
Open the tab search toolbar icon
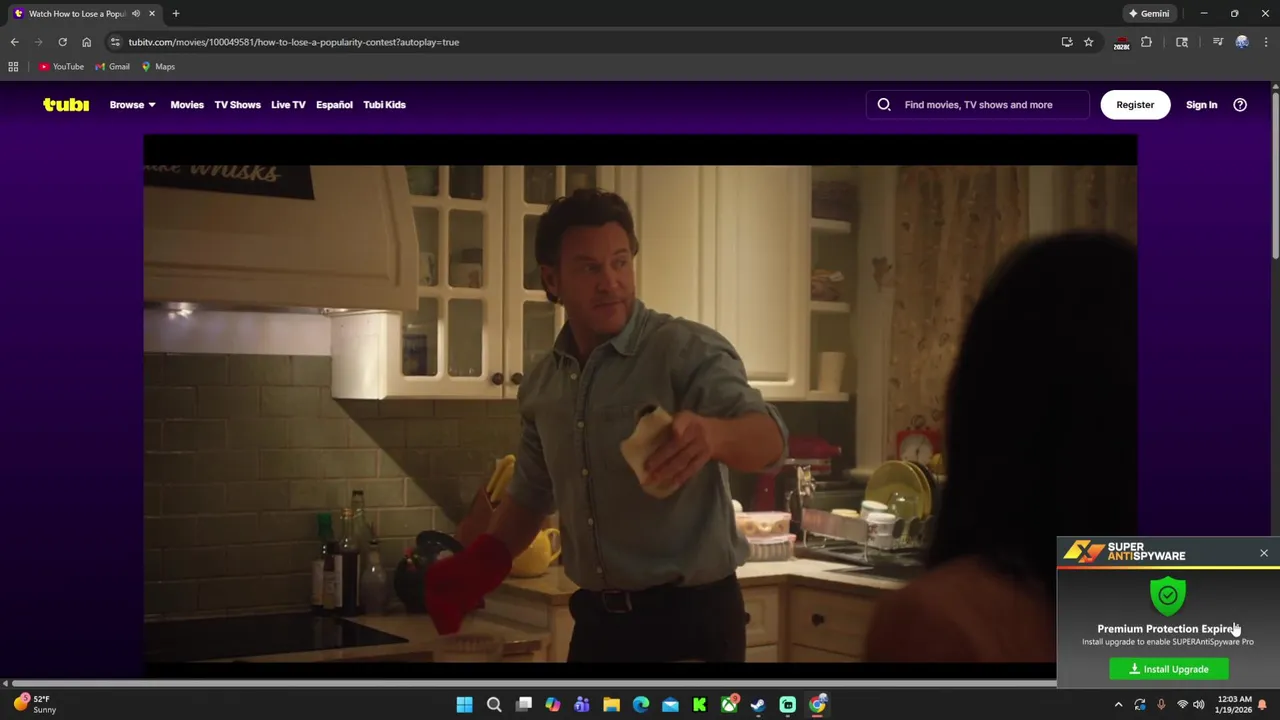click(x=1182, y=42)
